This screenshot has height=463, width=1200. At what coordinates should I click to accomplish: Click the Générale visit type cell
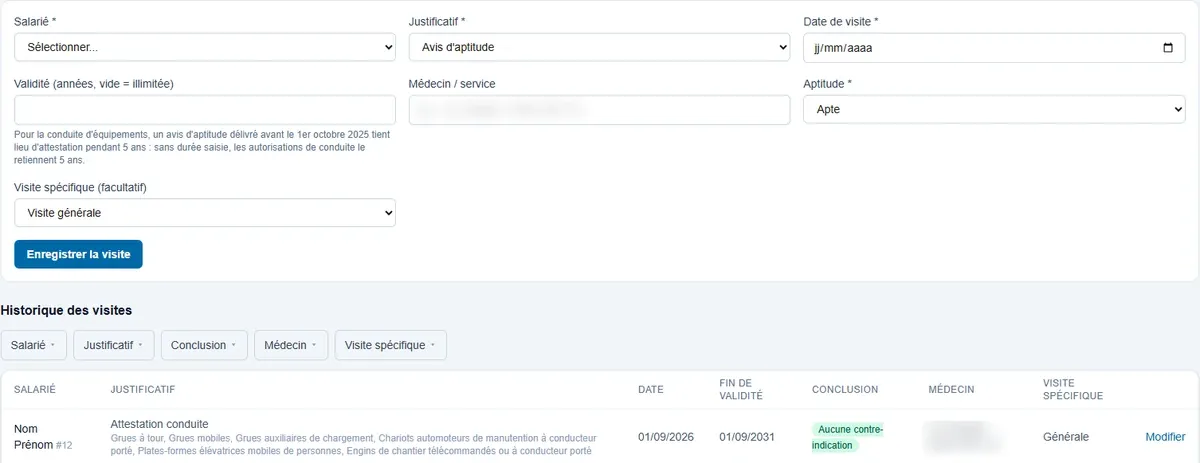(x=1066, y=437)
